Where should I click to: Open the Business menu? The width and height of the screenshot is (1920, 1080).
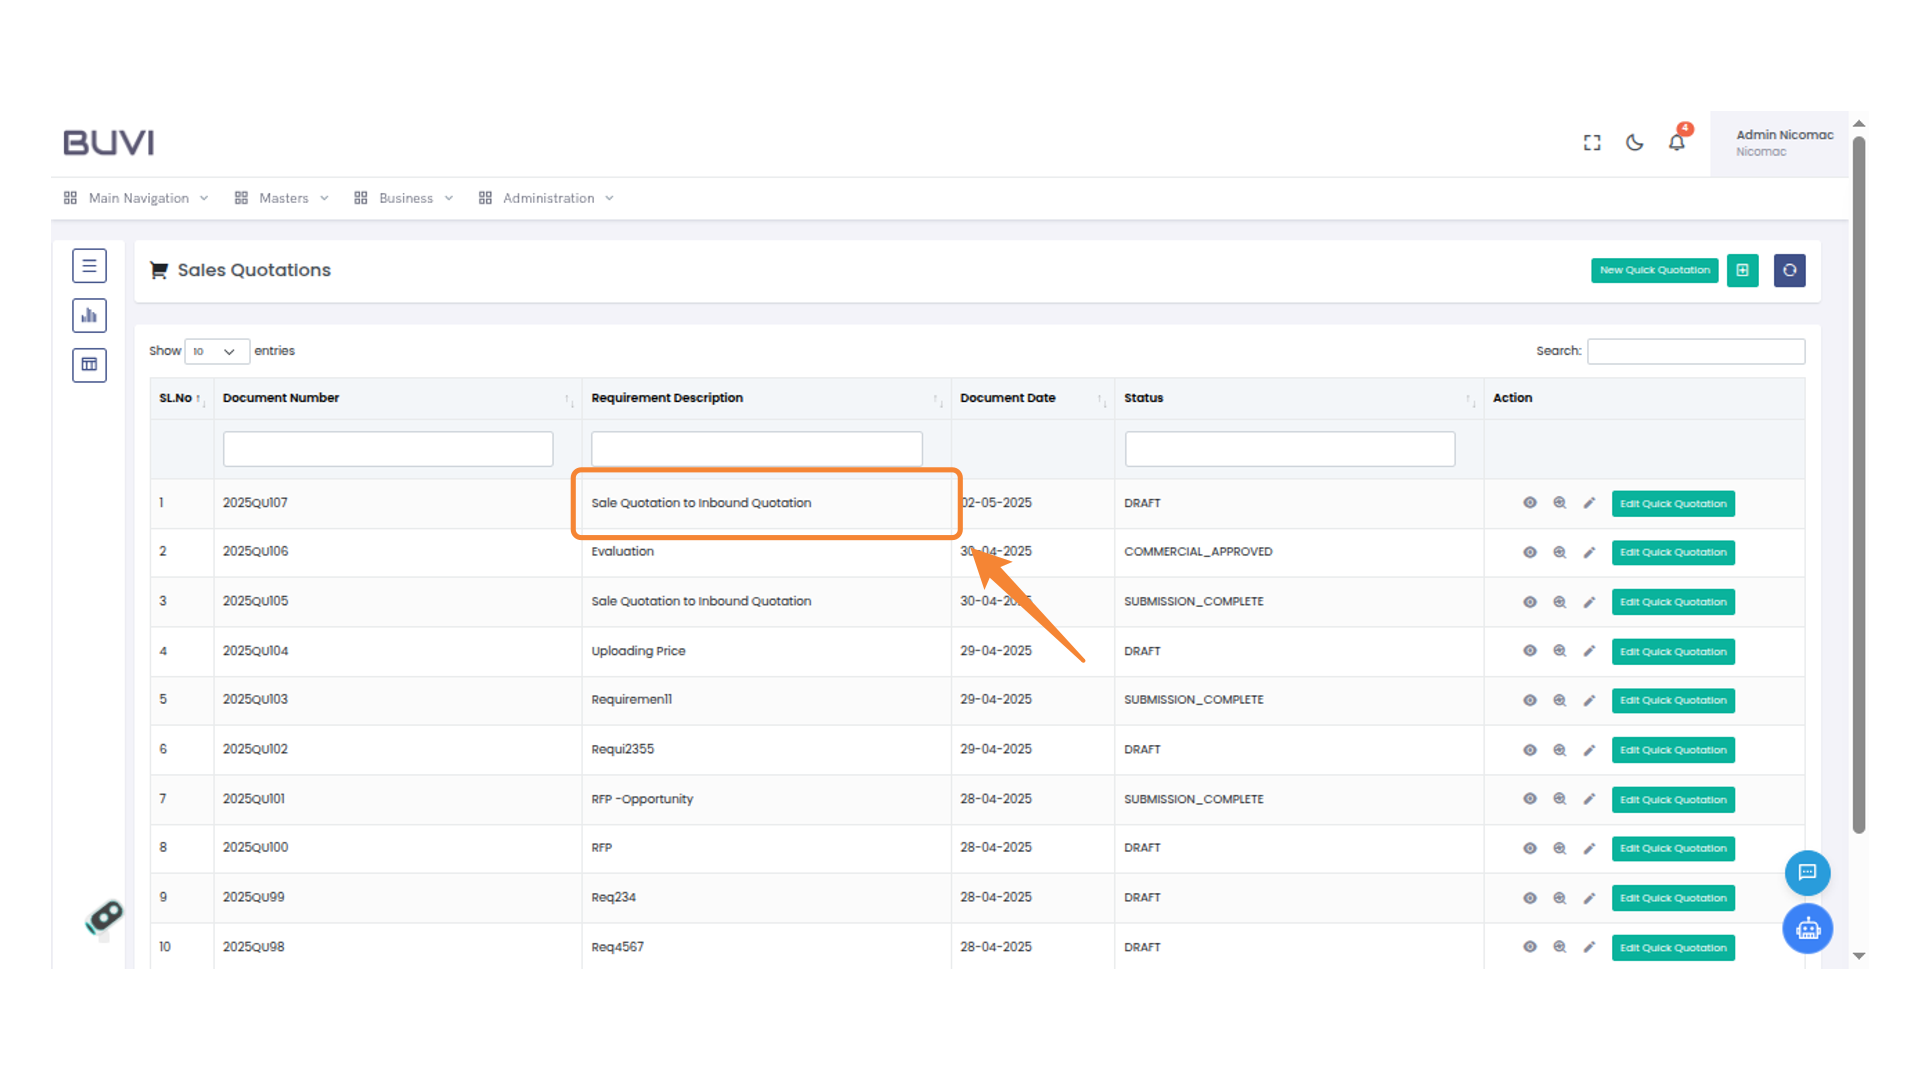tap(404, 198)
